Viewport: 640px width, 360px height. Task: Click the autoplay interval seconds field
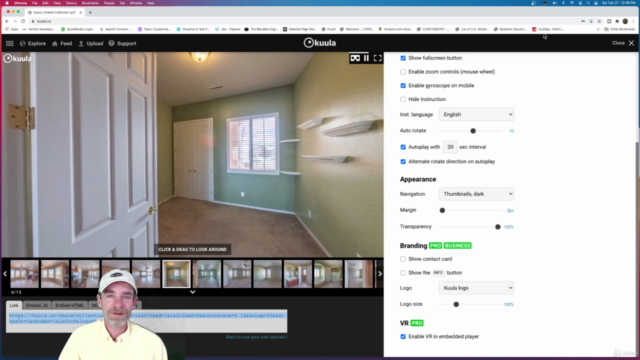(450, 147)
